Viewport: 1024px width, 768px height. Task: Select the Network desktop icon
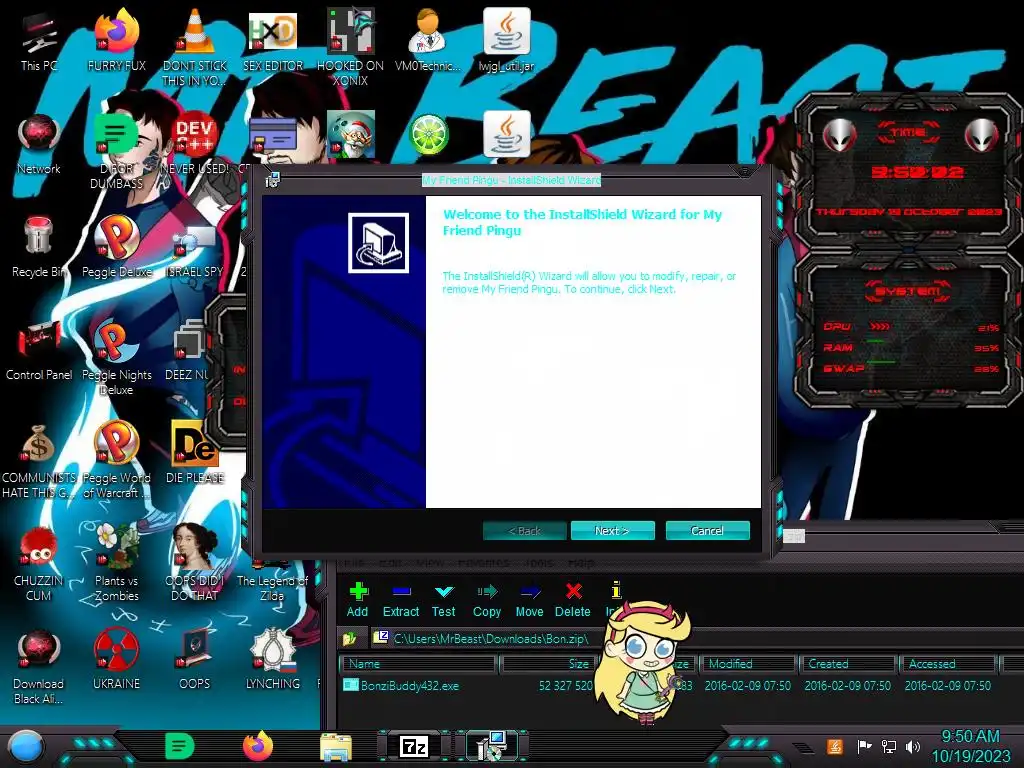[39, 144]
